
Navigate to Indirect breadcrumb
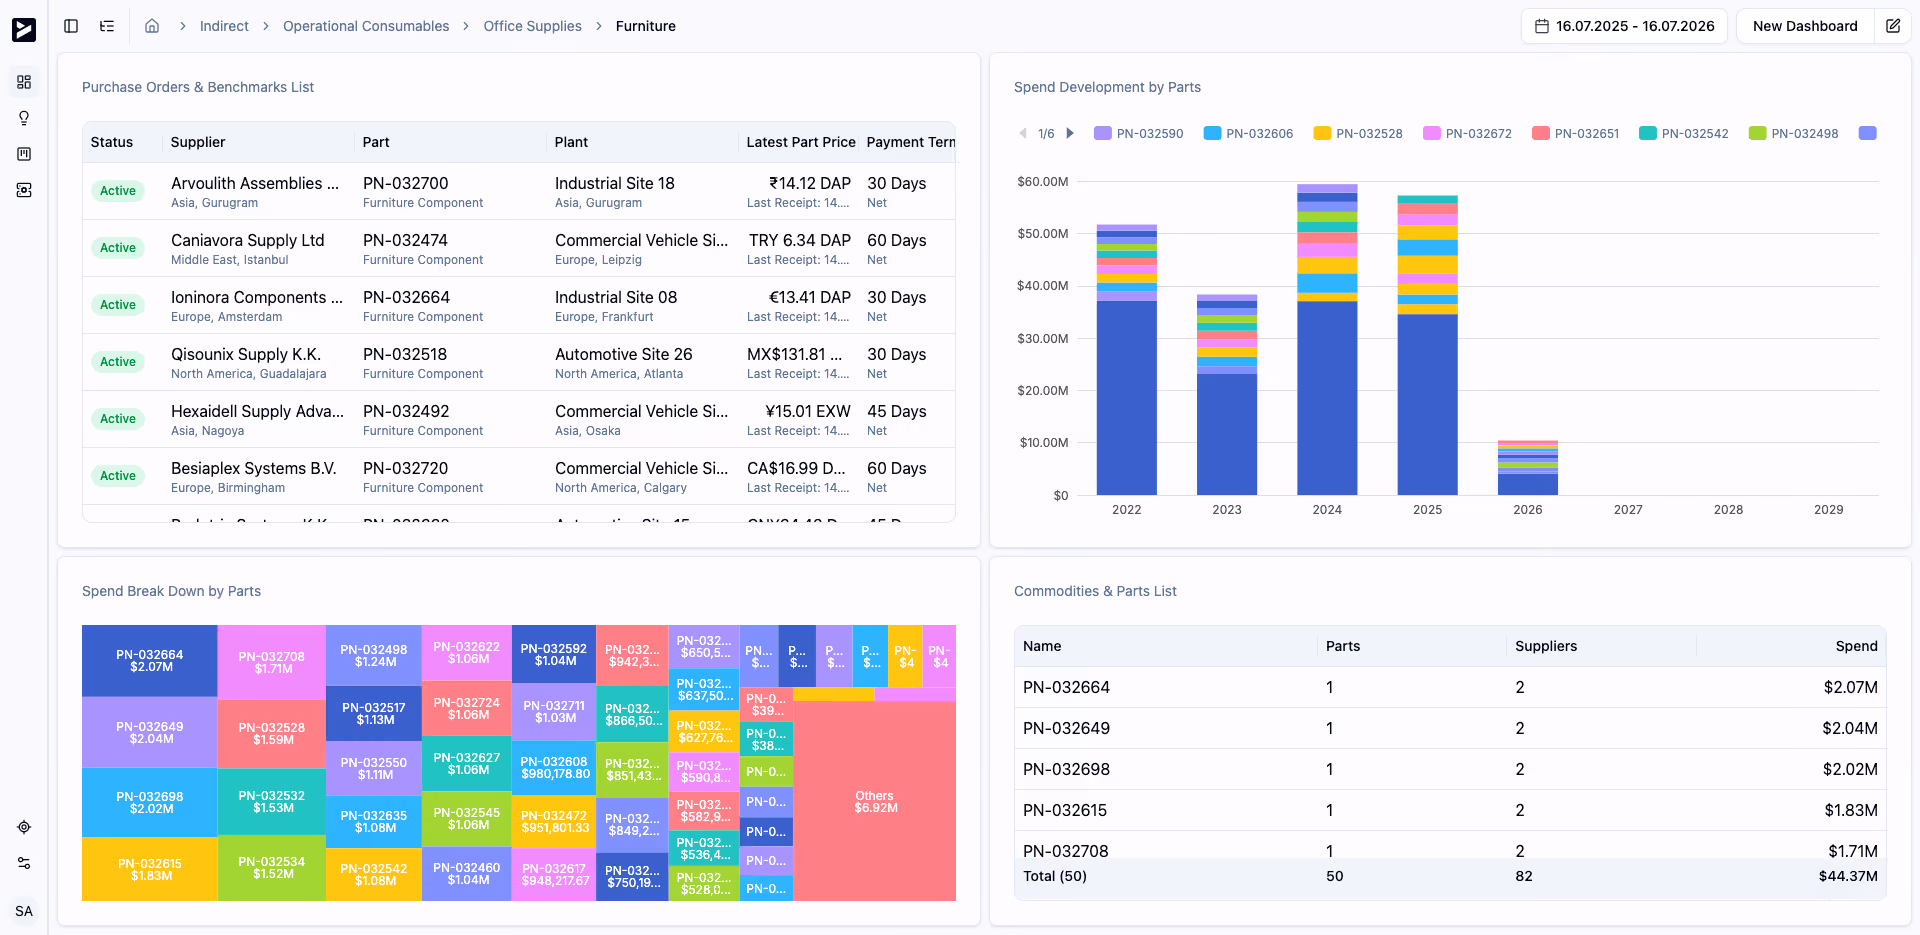224,26
